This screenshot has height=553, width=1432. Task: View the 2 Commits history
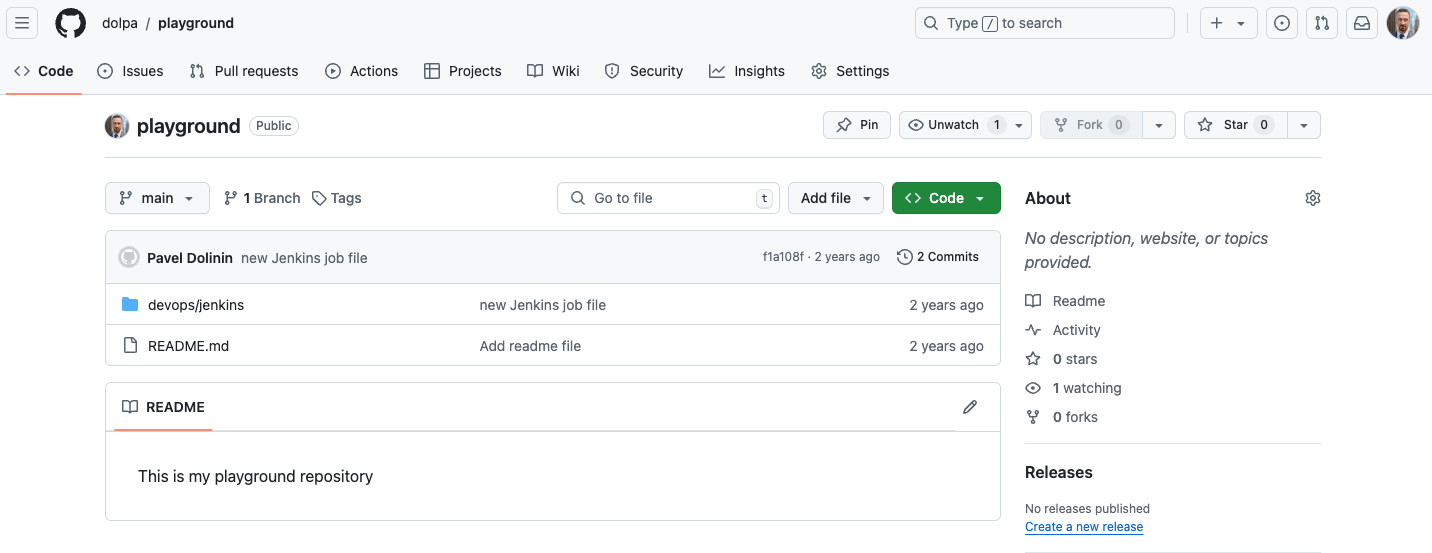pyautogui.click(x=938, y=257)
